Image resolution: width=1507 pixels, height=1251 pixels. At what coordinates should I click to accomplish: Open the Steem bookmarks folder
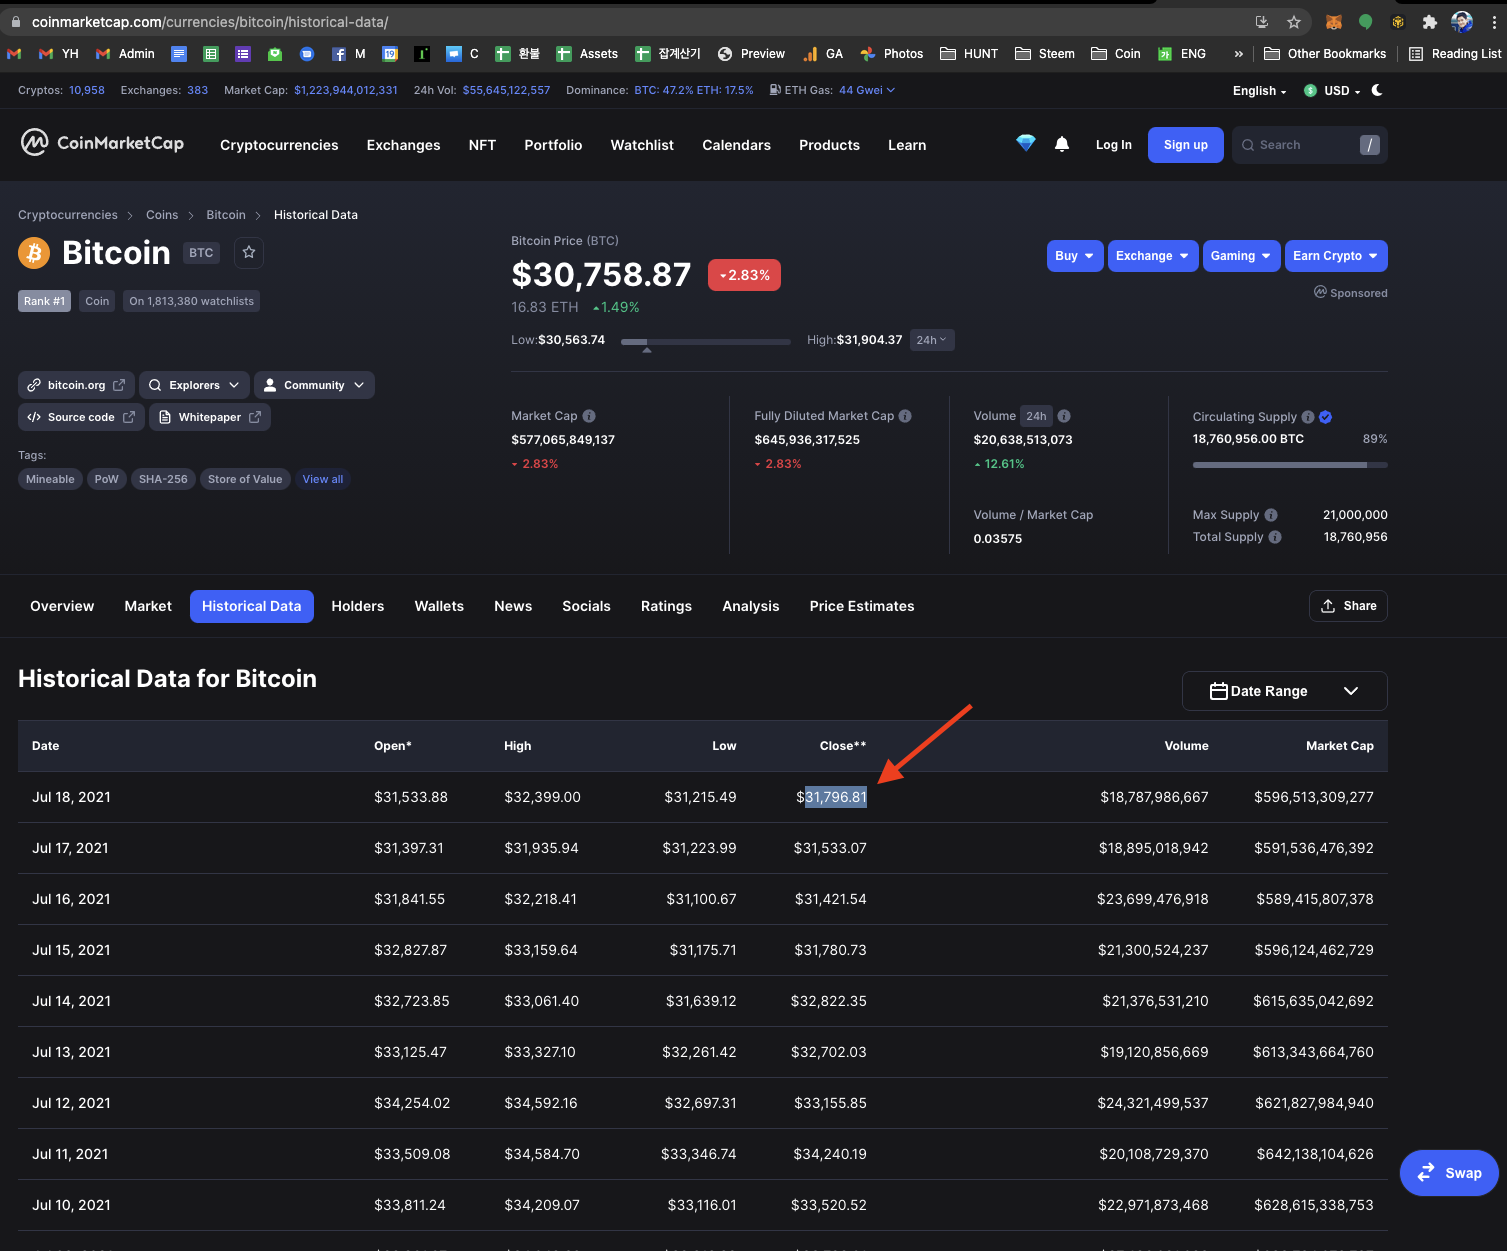[1045, 54]
